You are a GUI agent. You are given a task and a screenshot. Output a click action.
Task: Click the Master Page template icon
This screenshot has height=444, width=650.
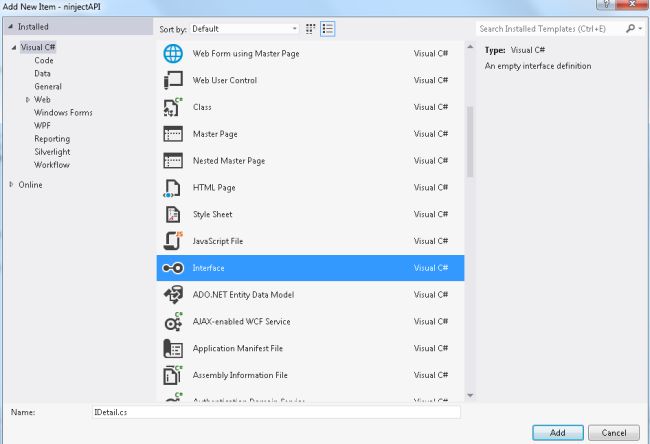pos(173,134)
